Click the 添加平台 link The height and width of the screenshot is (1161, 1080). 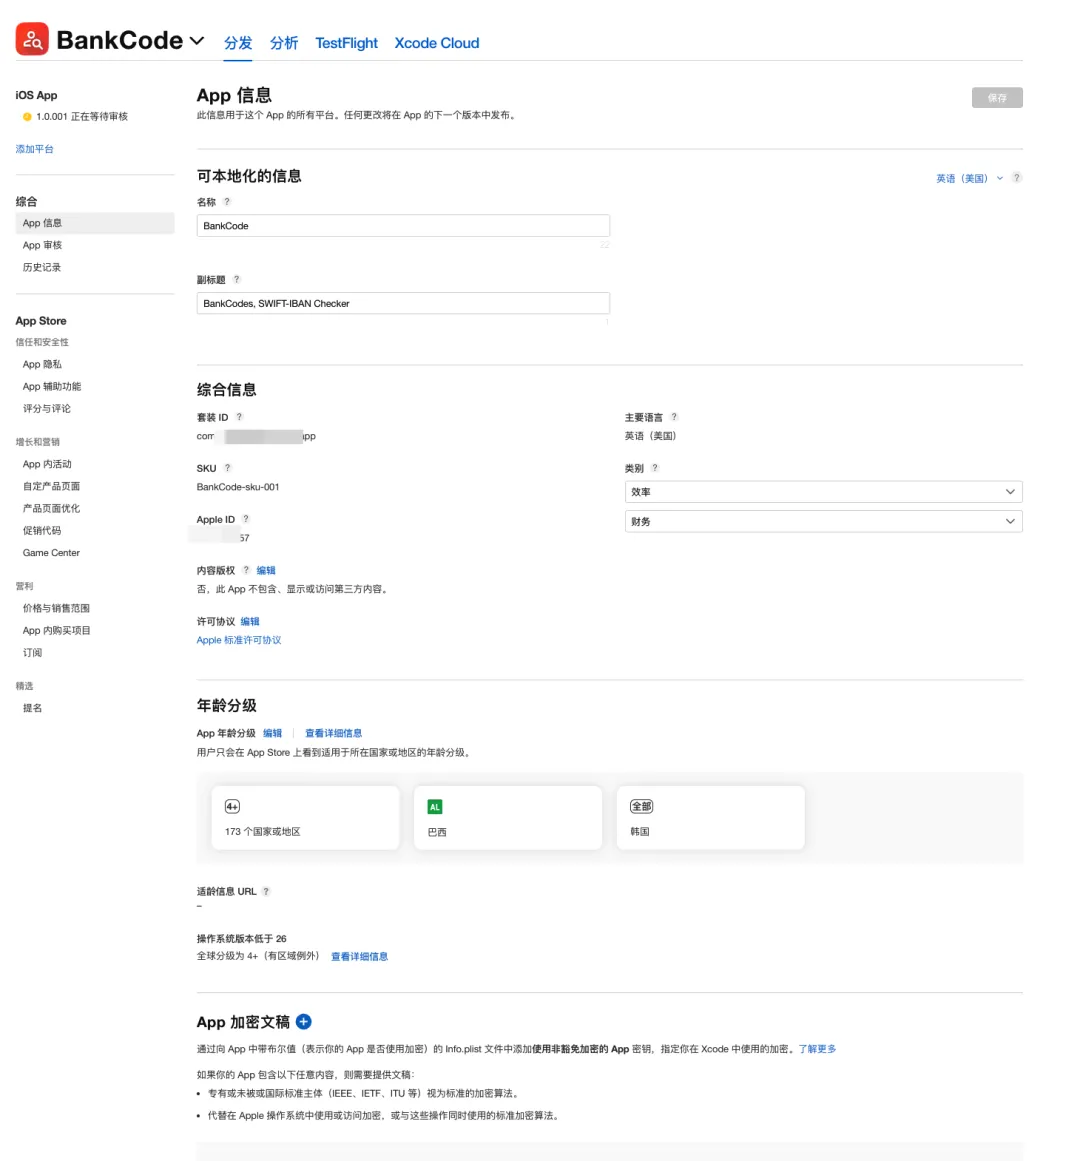tap(34, 149)
